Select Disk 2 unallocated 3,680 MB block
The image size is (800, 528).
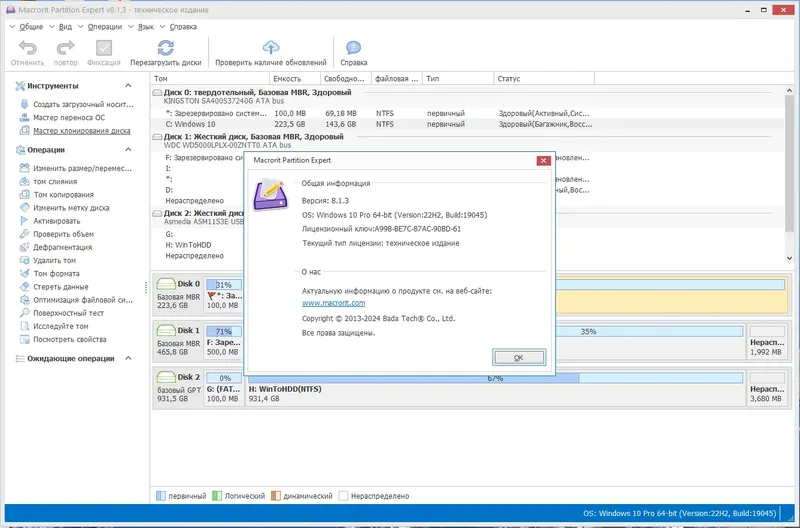pos(767,388)
